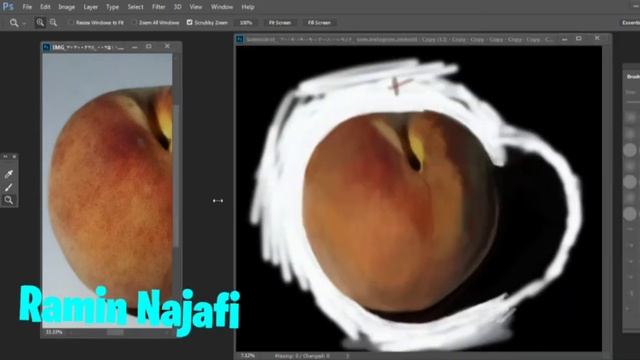Image resolution: width=640 pixels, height=360 pixels.
Task: Choose the Zoom In mode icon
Action: (x=40, y=22)
